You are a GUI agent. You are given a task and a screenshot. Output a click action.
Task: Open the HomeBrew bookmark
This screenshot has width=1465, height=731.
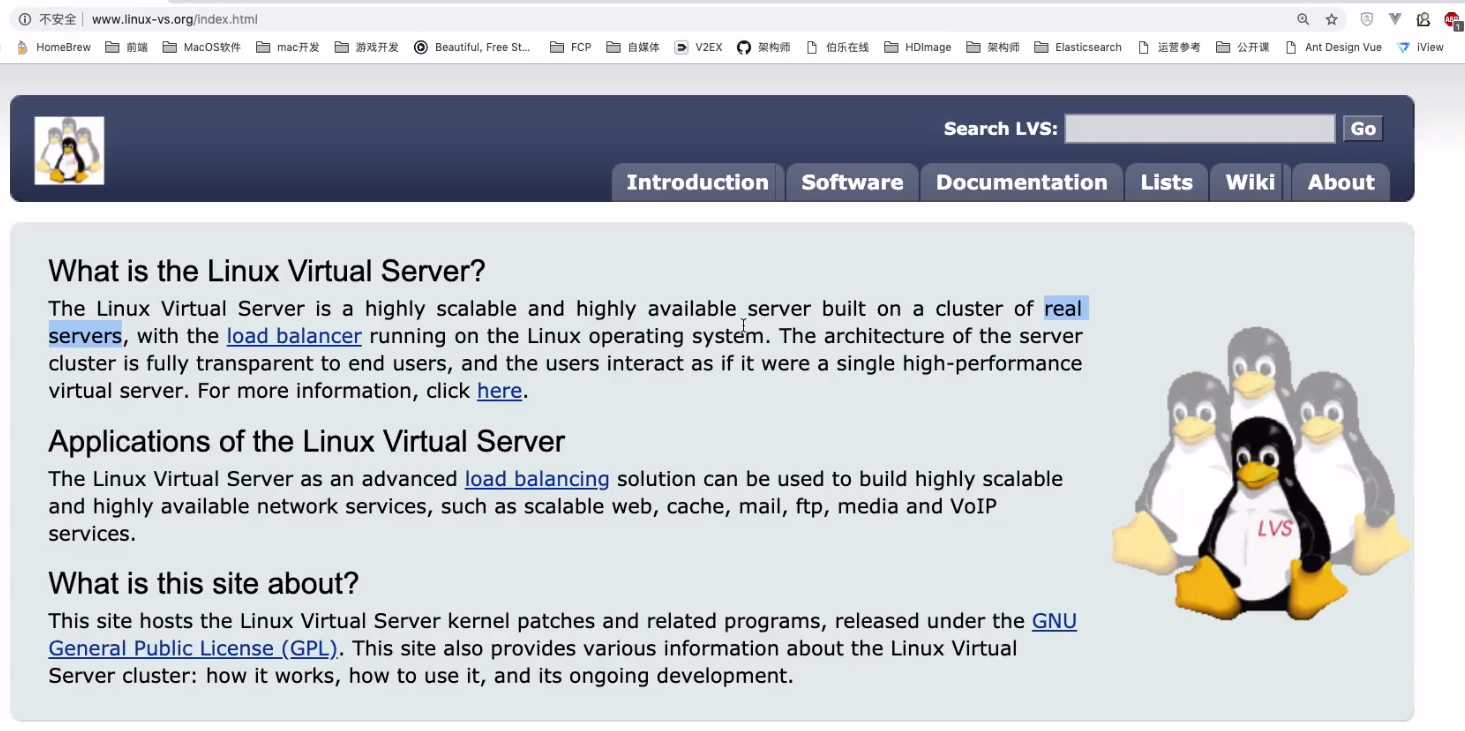[x=54, y=47]
